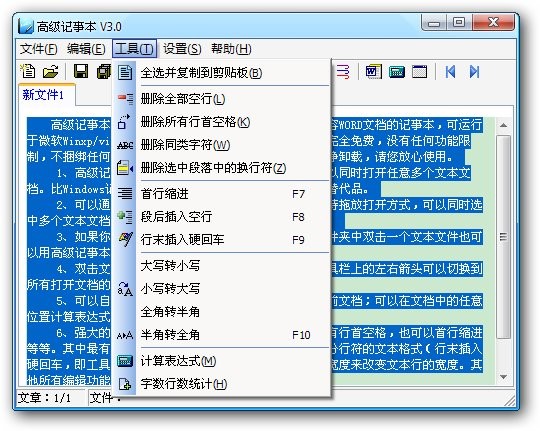540x431 pixels.
Task: Select 字数行数统计(H) menu item
Action: coord(223,384)
